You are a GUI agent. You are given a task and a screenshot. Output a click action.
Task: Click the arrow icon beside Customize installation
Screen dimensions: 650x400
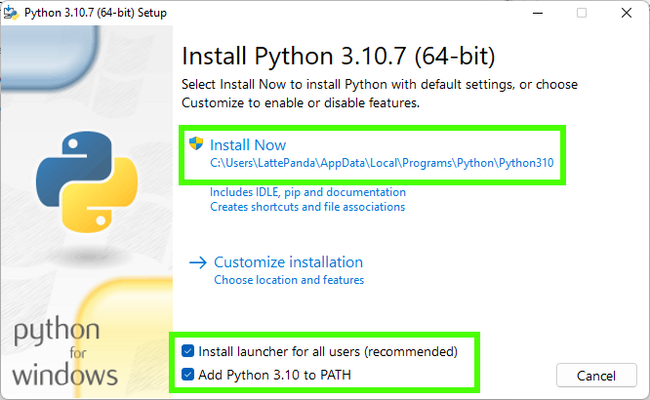pos(198,262)
